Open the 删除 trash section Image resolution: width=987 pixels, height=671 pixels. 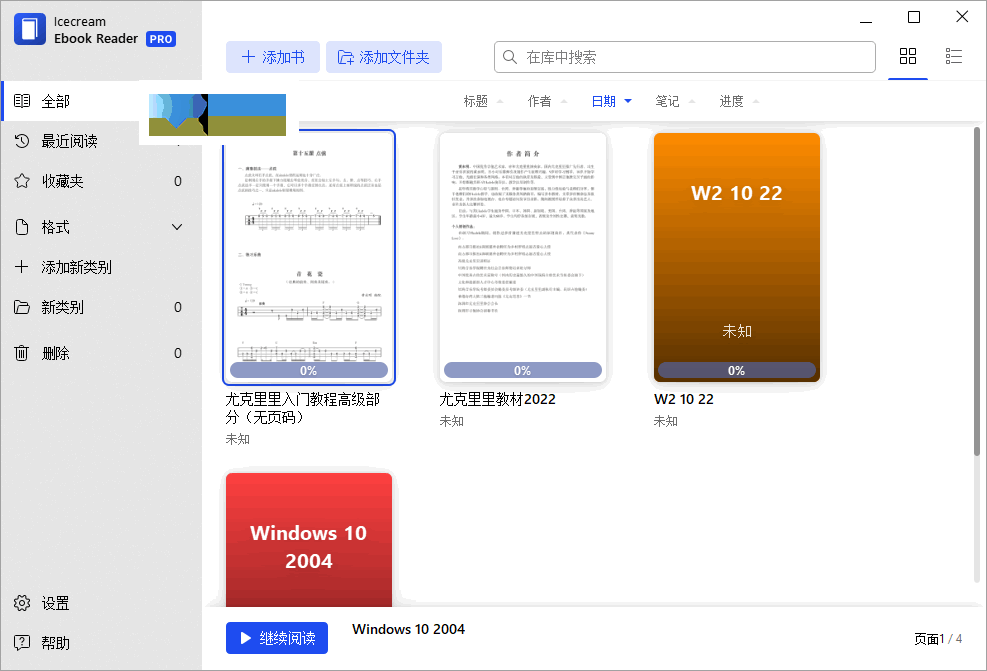[x=101, y=353]
